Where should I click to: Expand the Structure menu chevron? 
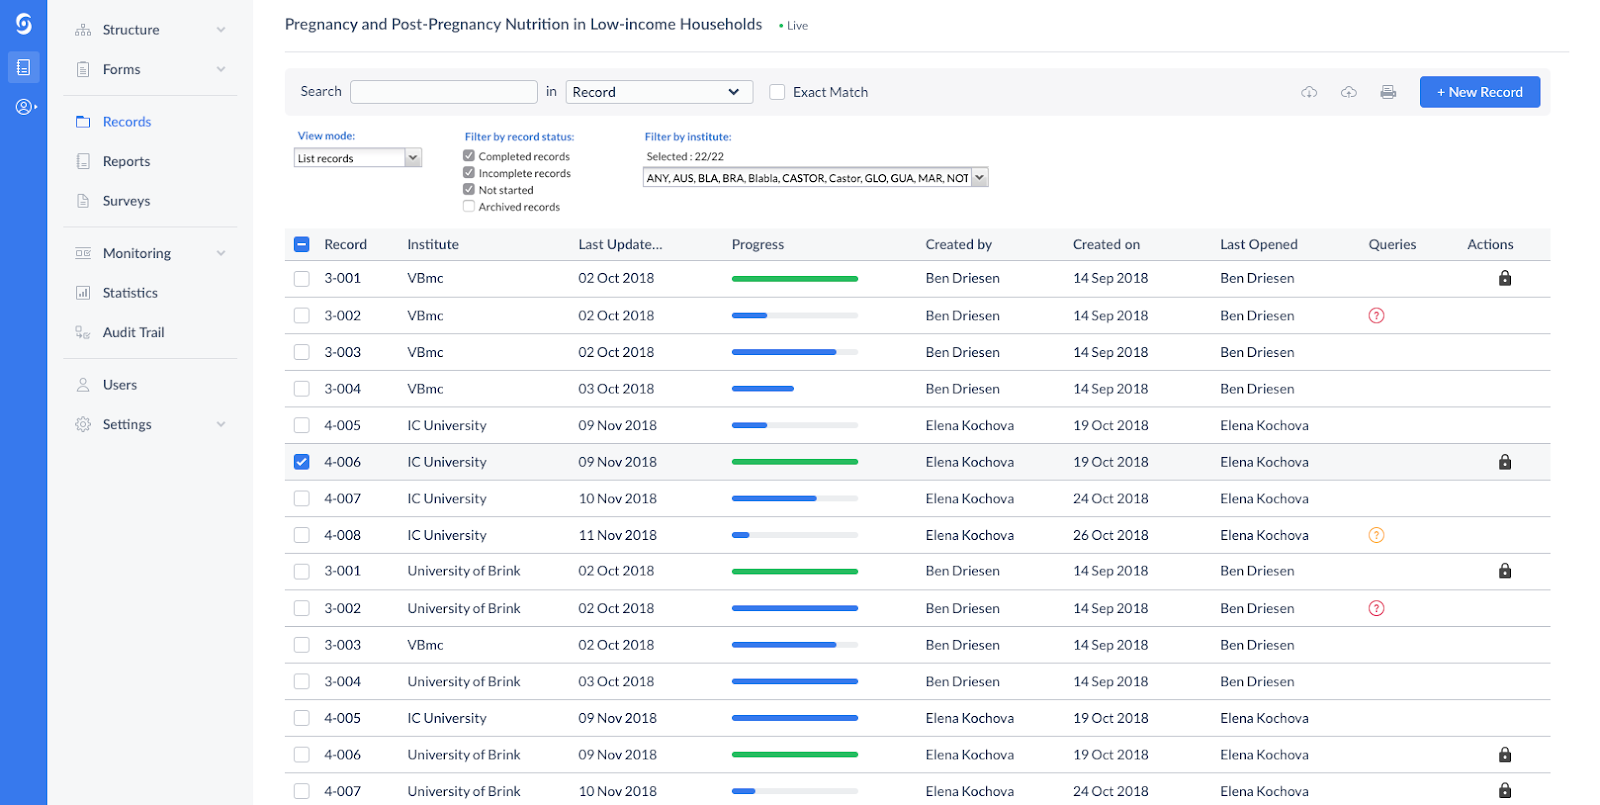click(x=221, y=30)
